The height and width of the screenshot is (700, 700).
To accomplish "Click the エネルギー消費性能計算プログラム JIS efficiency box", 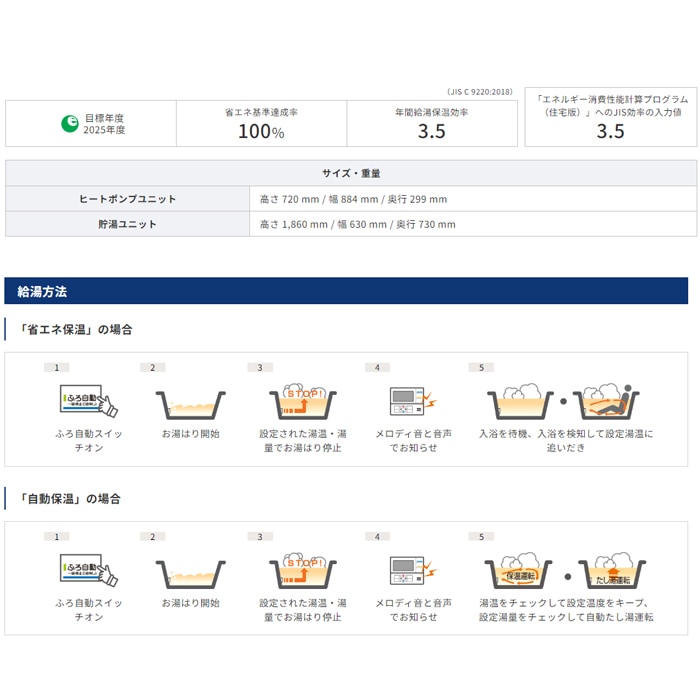I will tap(610, 118).
